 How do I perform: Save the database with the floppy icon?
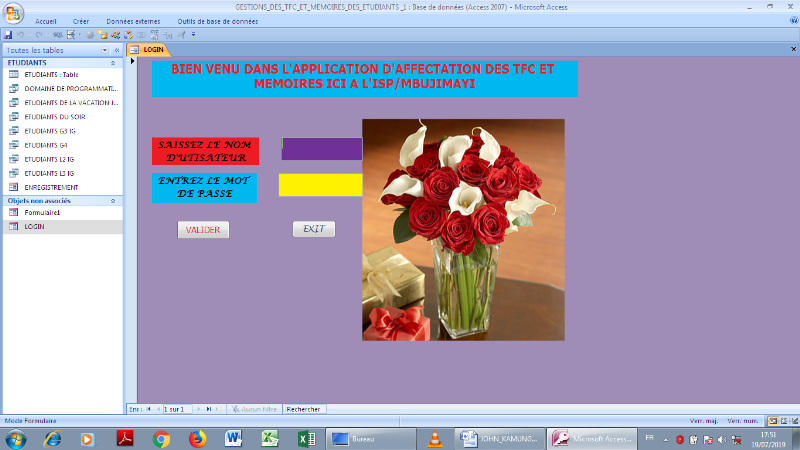tap(8, 35)
